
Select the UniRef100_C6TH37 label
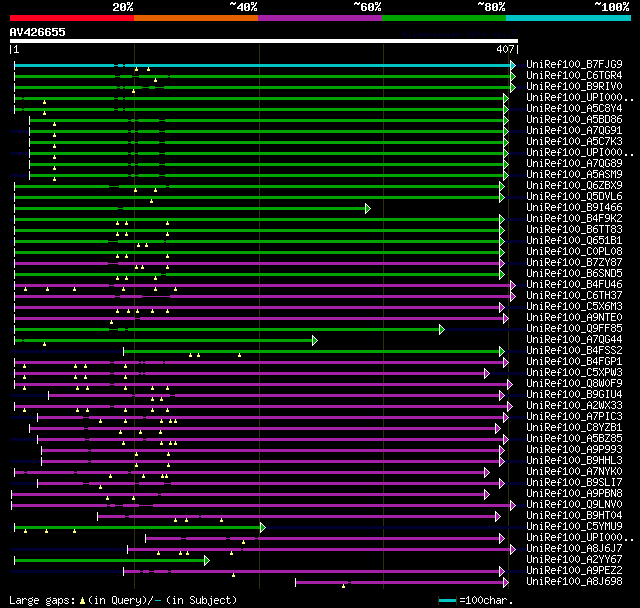(x=574, y=296)
